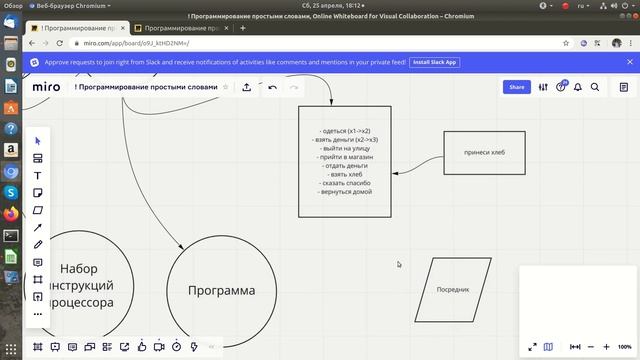The height and width of the screenshot is (360, 640).
Task: Click the Upload tool icon
Action: click(x=38, y=297)
